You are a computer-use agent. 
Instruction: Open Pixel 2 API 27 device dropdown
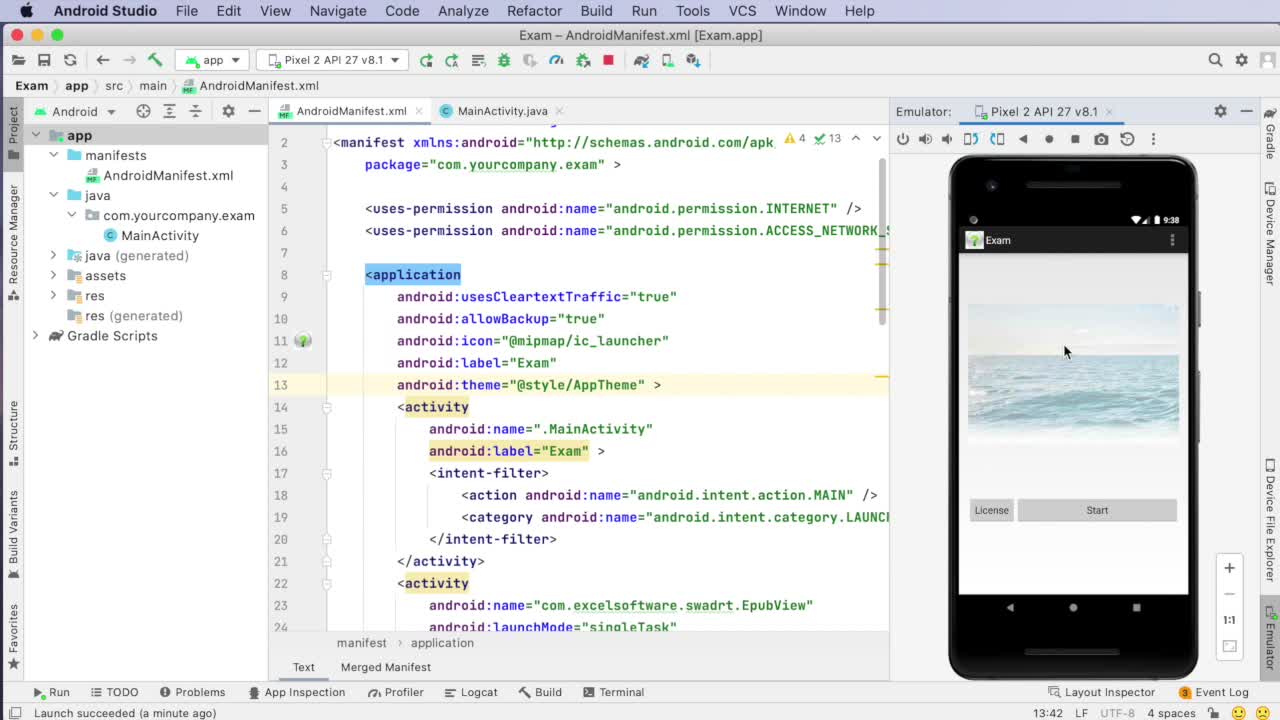331,60
